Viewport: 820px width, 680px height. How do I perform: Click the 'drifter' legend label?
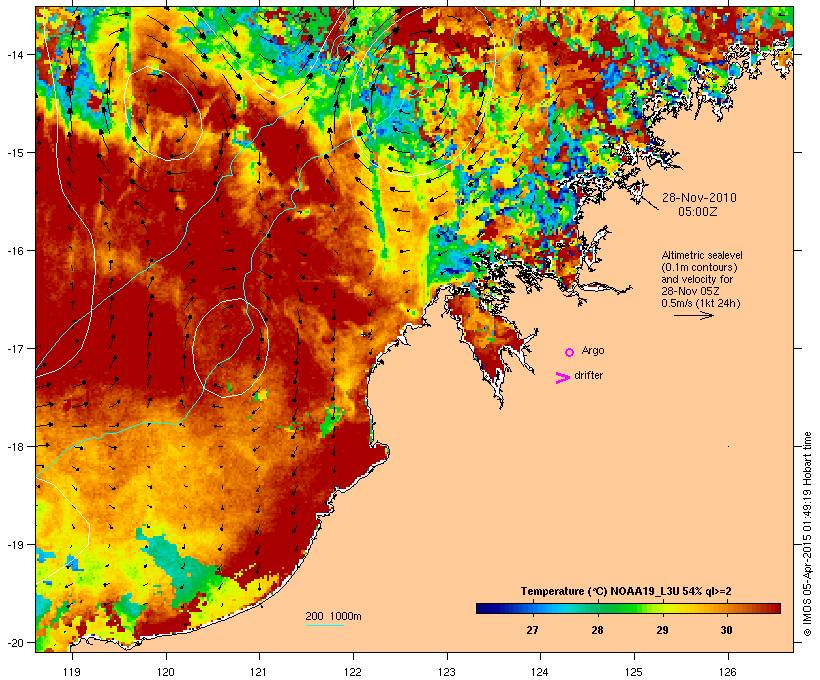point(588,375)
